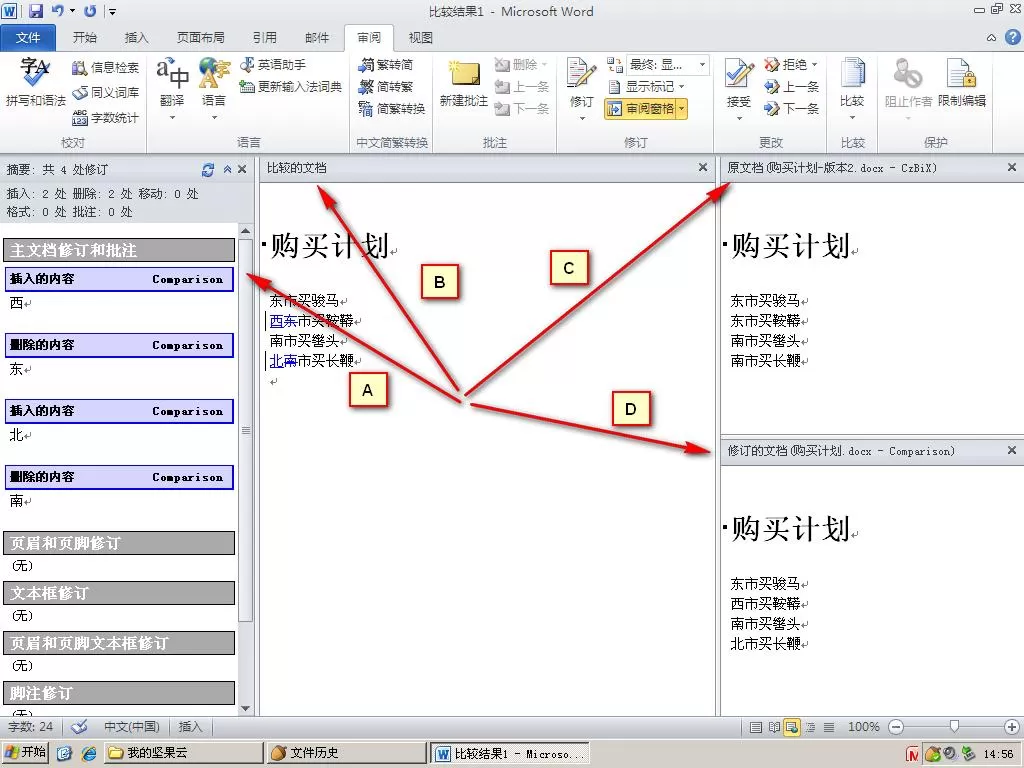
Task: Expand the Translate dropdown arrow
Action: [x=172, y=118]
